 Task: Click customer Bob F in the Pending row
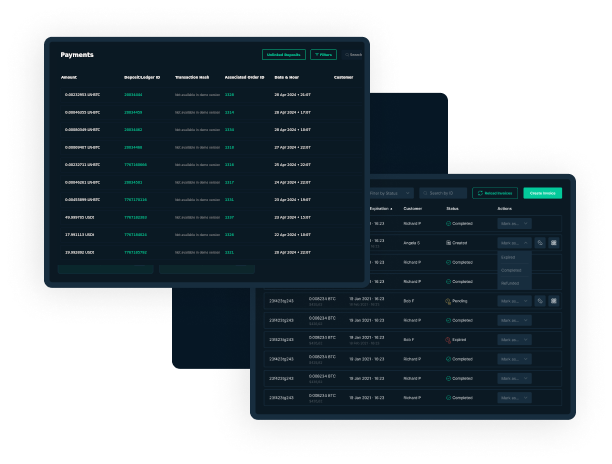tap(409, 301)
